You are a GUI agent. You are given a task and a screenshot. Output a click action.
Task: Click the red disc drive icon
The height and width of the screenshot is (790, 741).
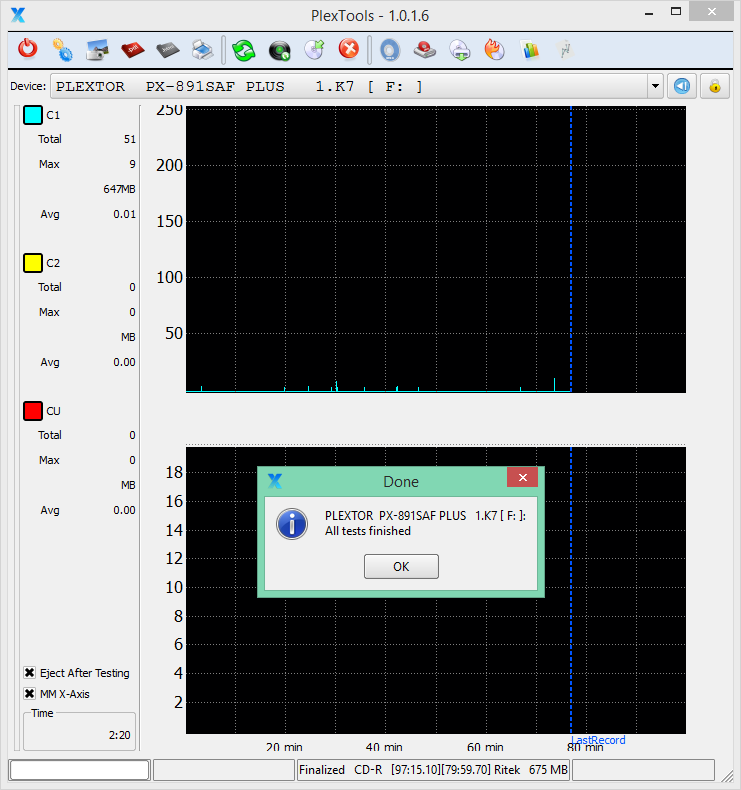coord(425,50)
